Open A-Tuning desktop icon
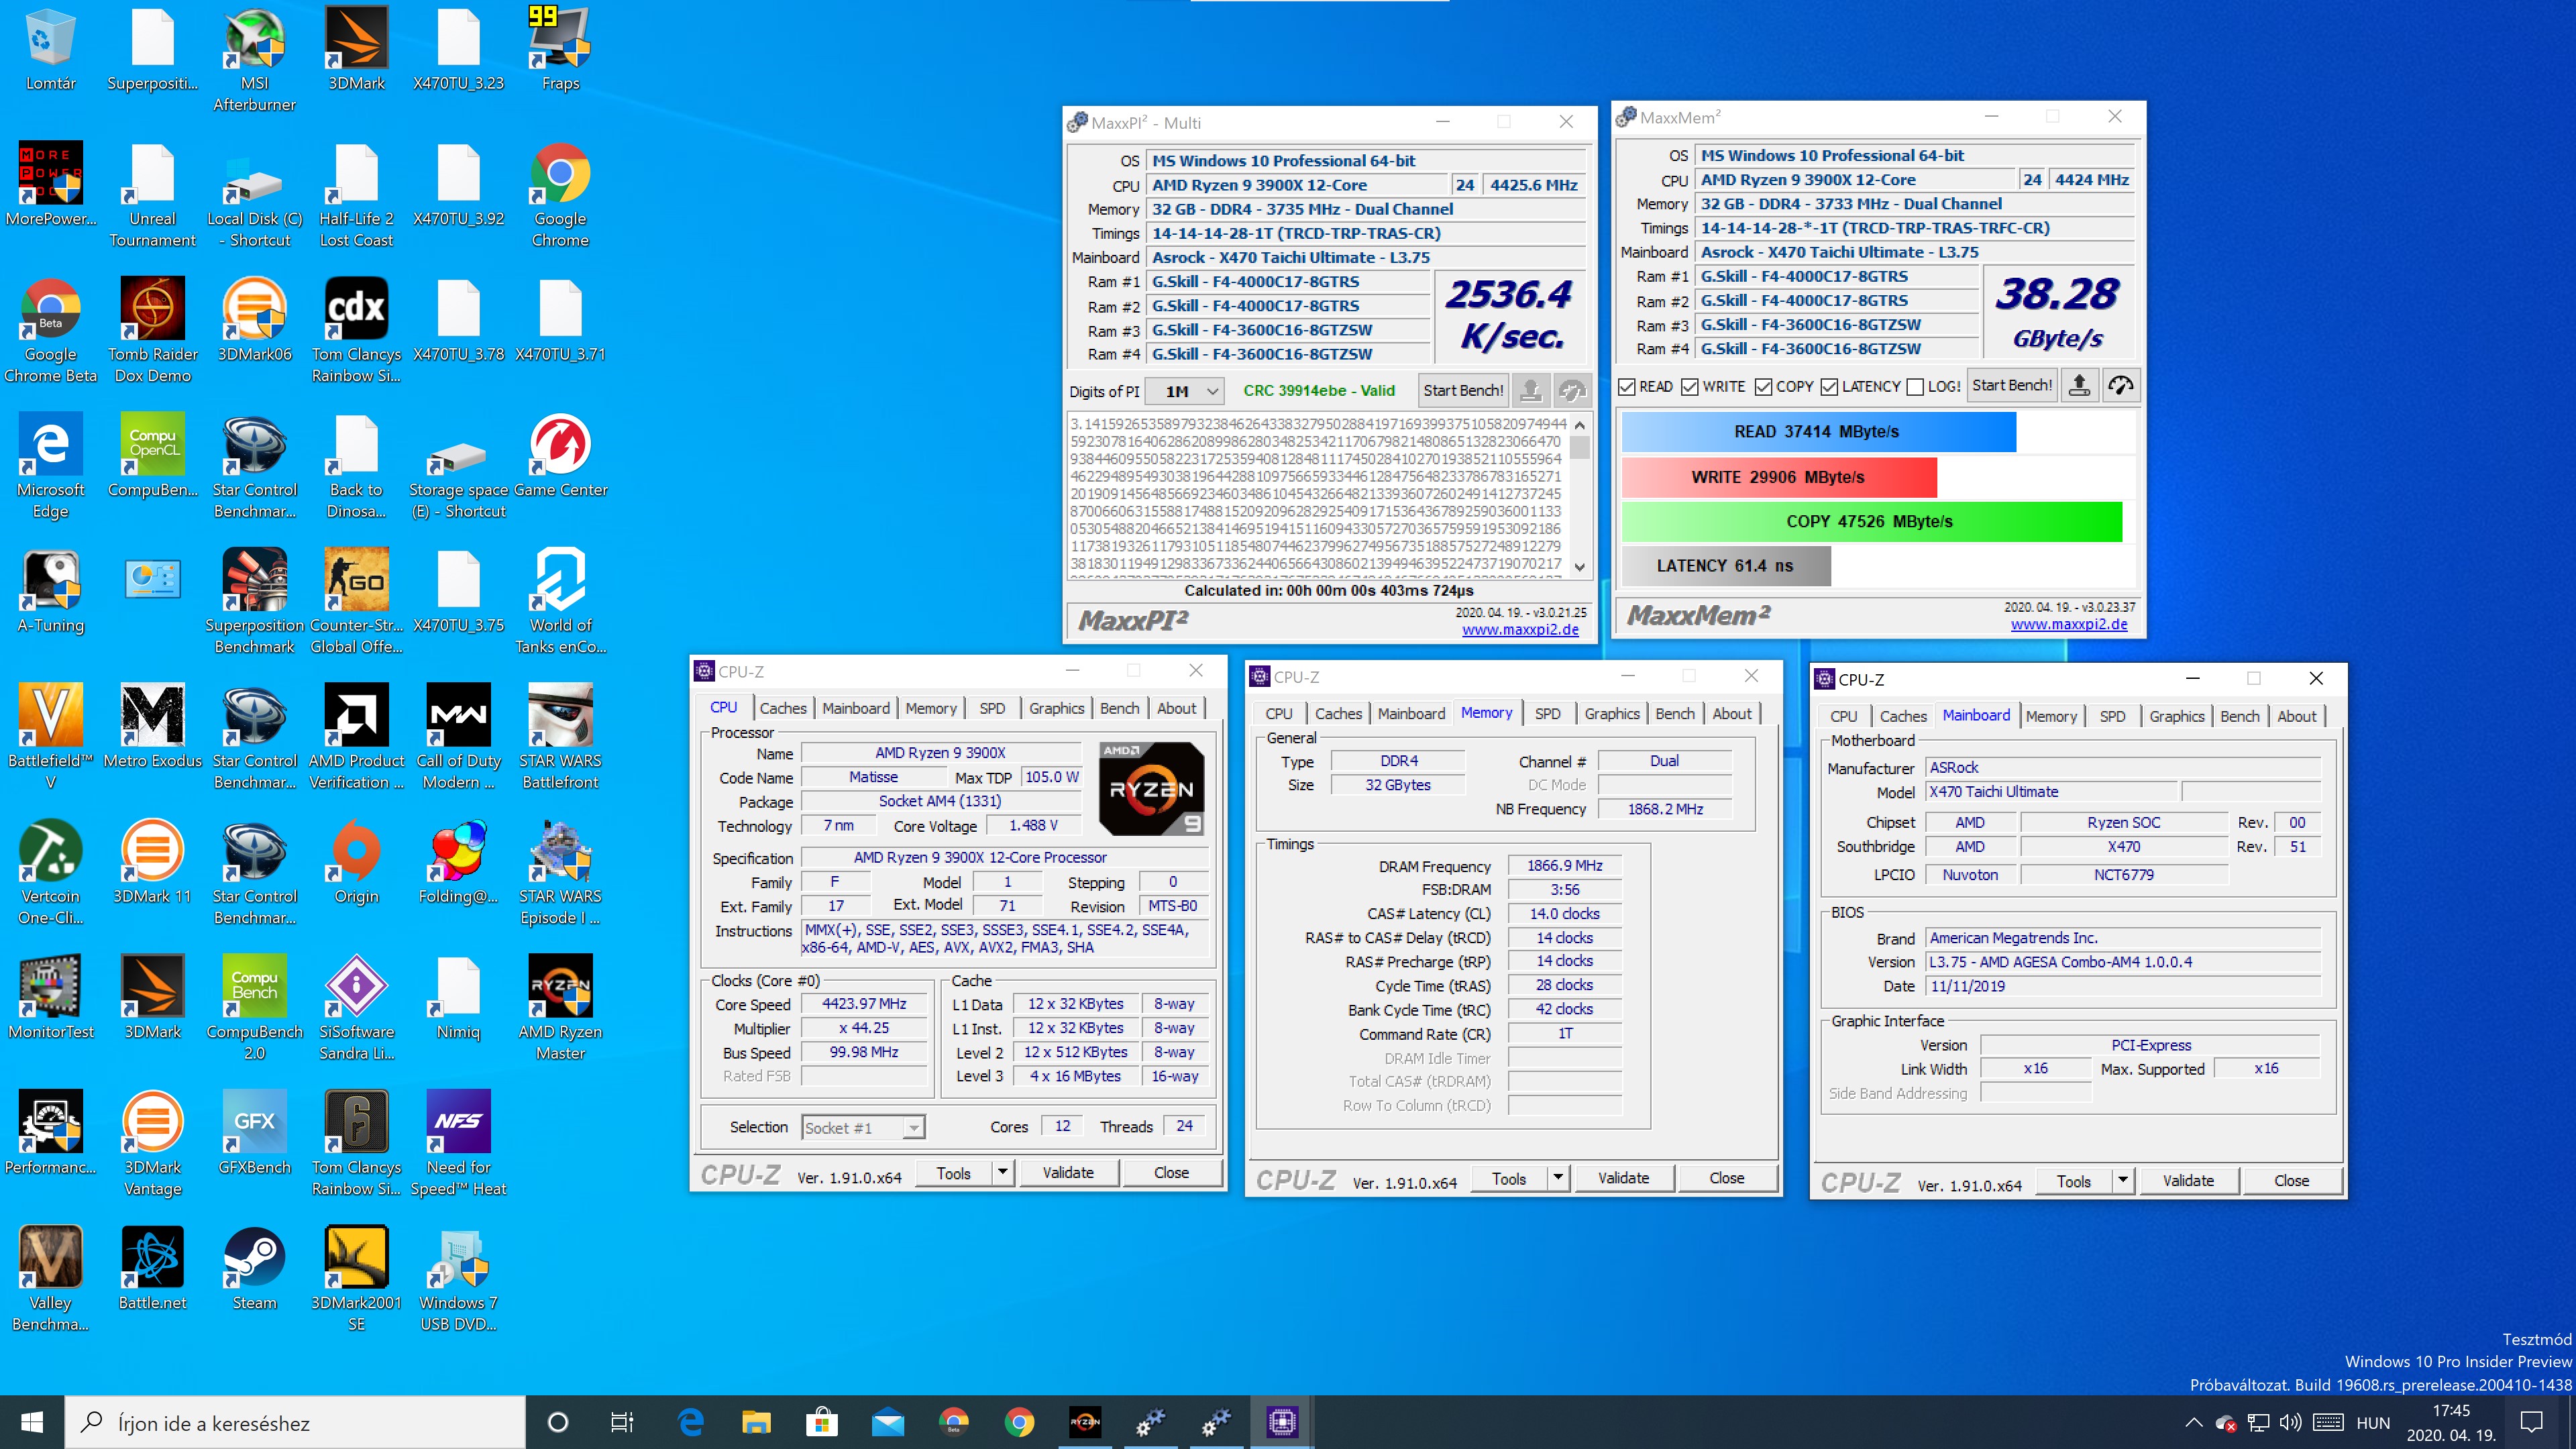This screenshot has height=1449, width=2576. click(50, 592)
